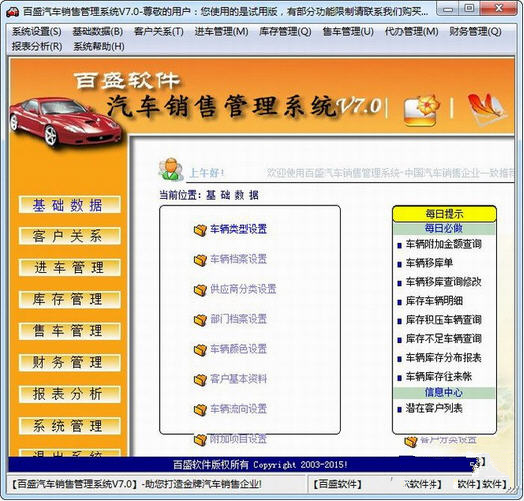The width and height of the screenshot is (524, 501).
Task: Open 车辆库存往来帐 in daily tips
Action: (x=439, y=377)
